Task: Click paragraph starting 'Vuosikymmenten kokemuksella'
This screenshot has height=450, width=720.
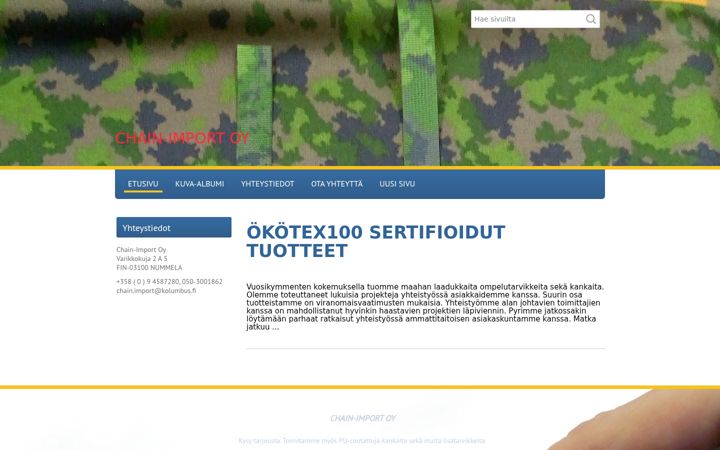Action: [x=426, y=307]
